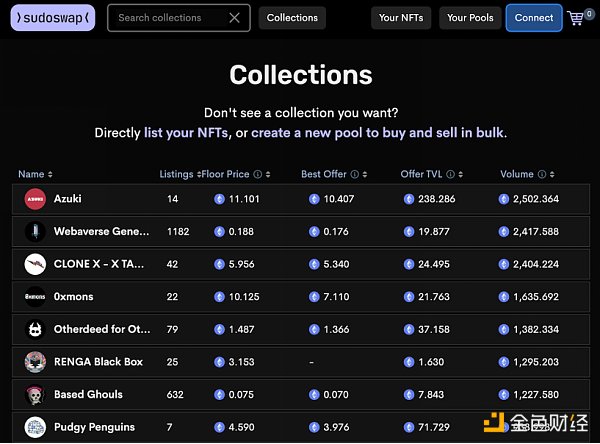Viewport: 600px width, 444px height.
Task: Sort table by Floor Price arrows
Action: point(268,175)
